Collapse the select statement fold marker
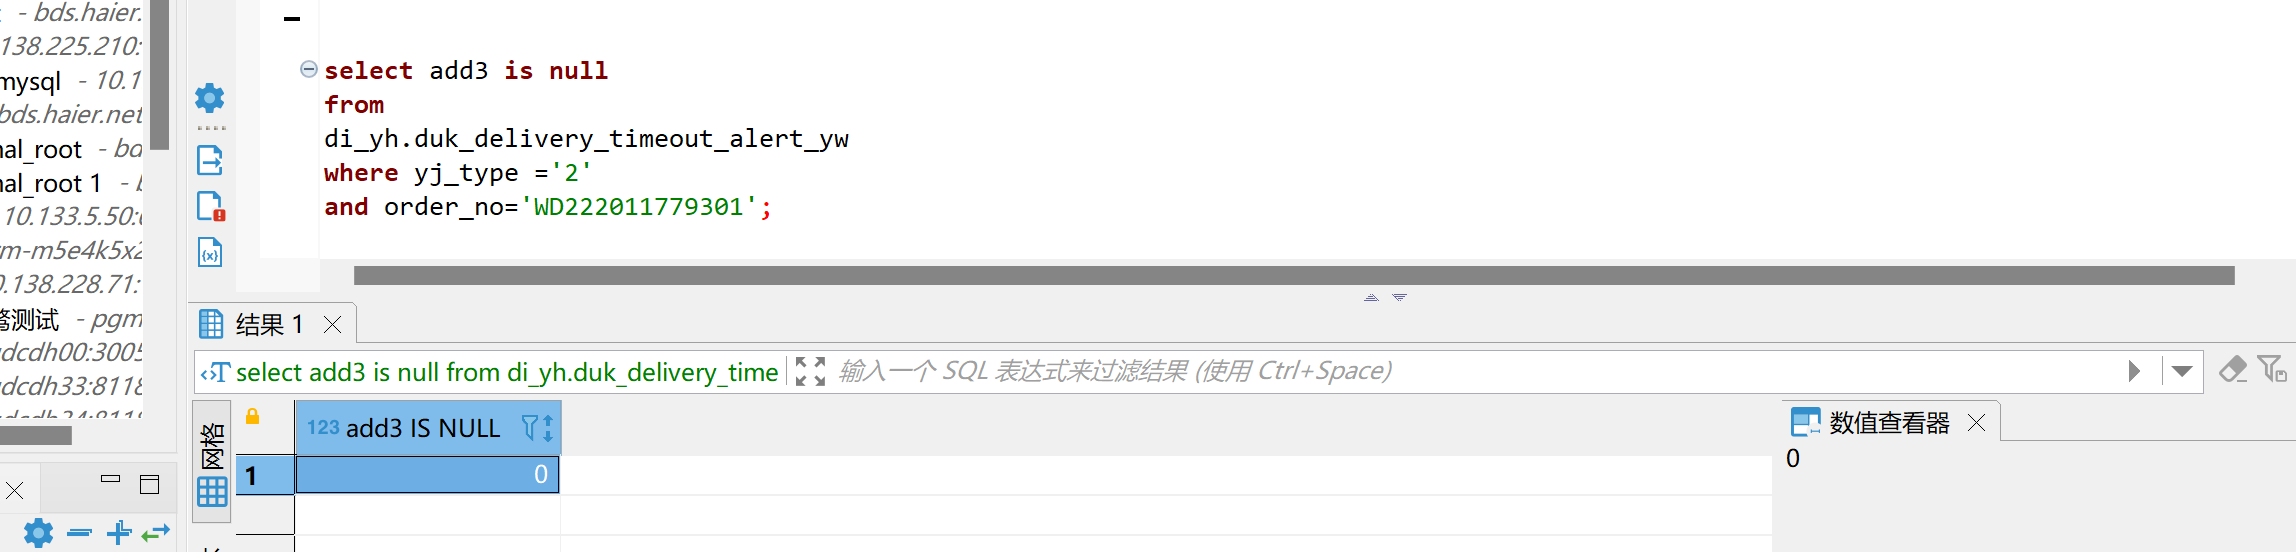This screenshot has width=2296, height=552. 309,69
